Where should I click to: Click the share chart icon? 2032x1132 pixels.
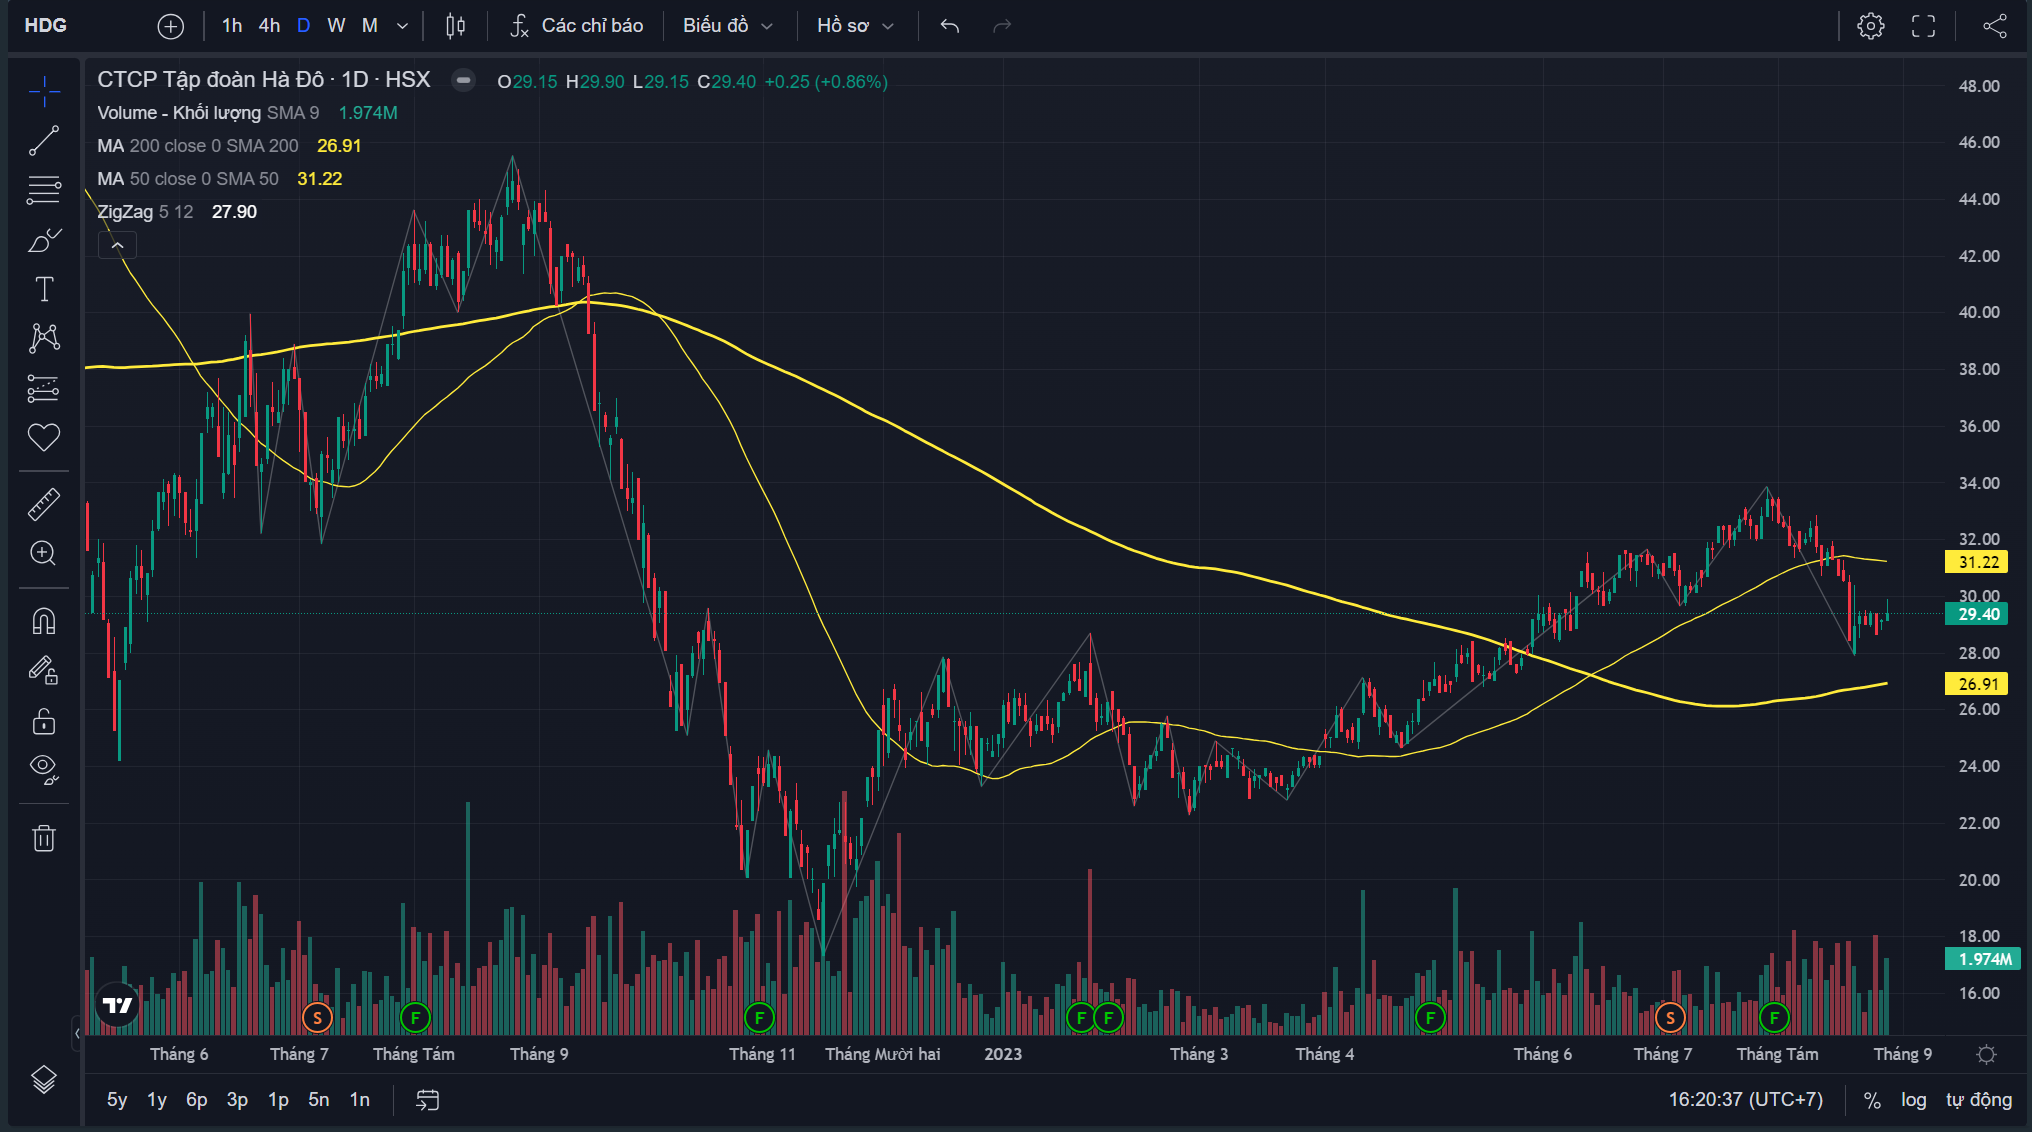(1994, 26)
